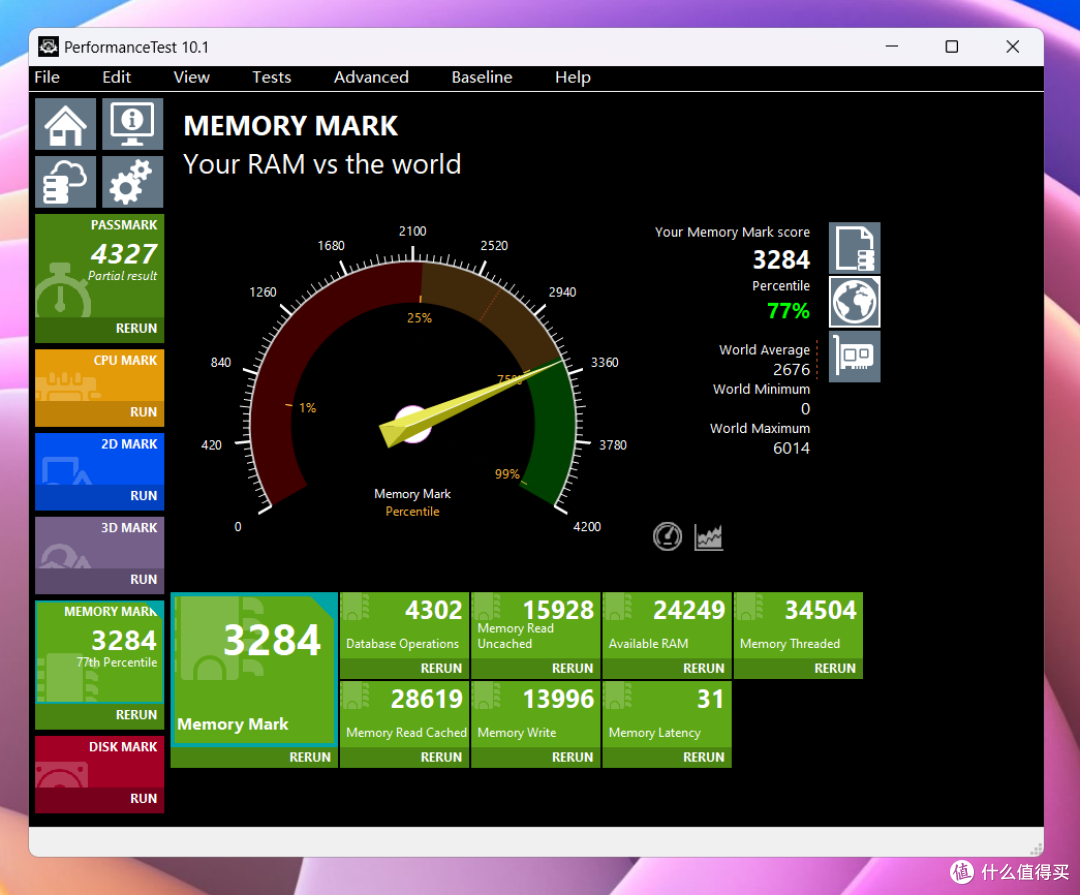
Task: Open the View menu
Action: pyautogui.click(x=191, y=77)
